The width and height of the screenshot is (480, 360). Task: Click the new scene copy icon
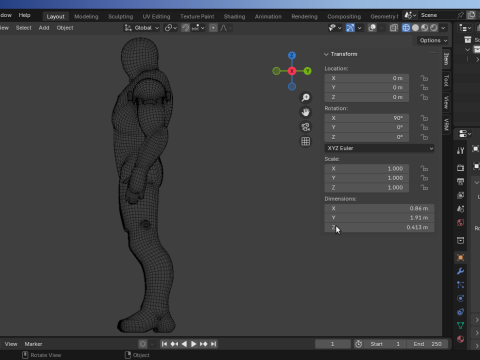click(x=471, y=15)
